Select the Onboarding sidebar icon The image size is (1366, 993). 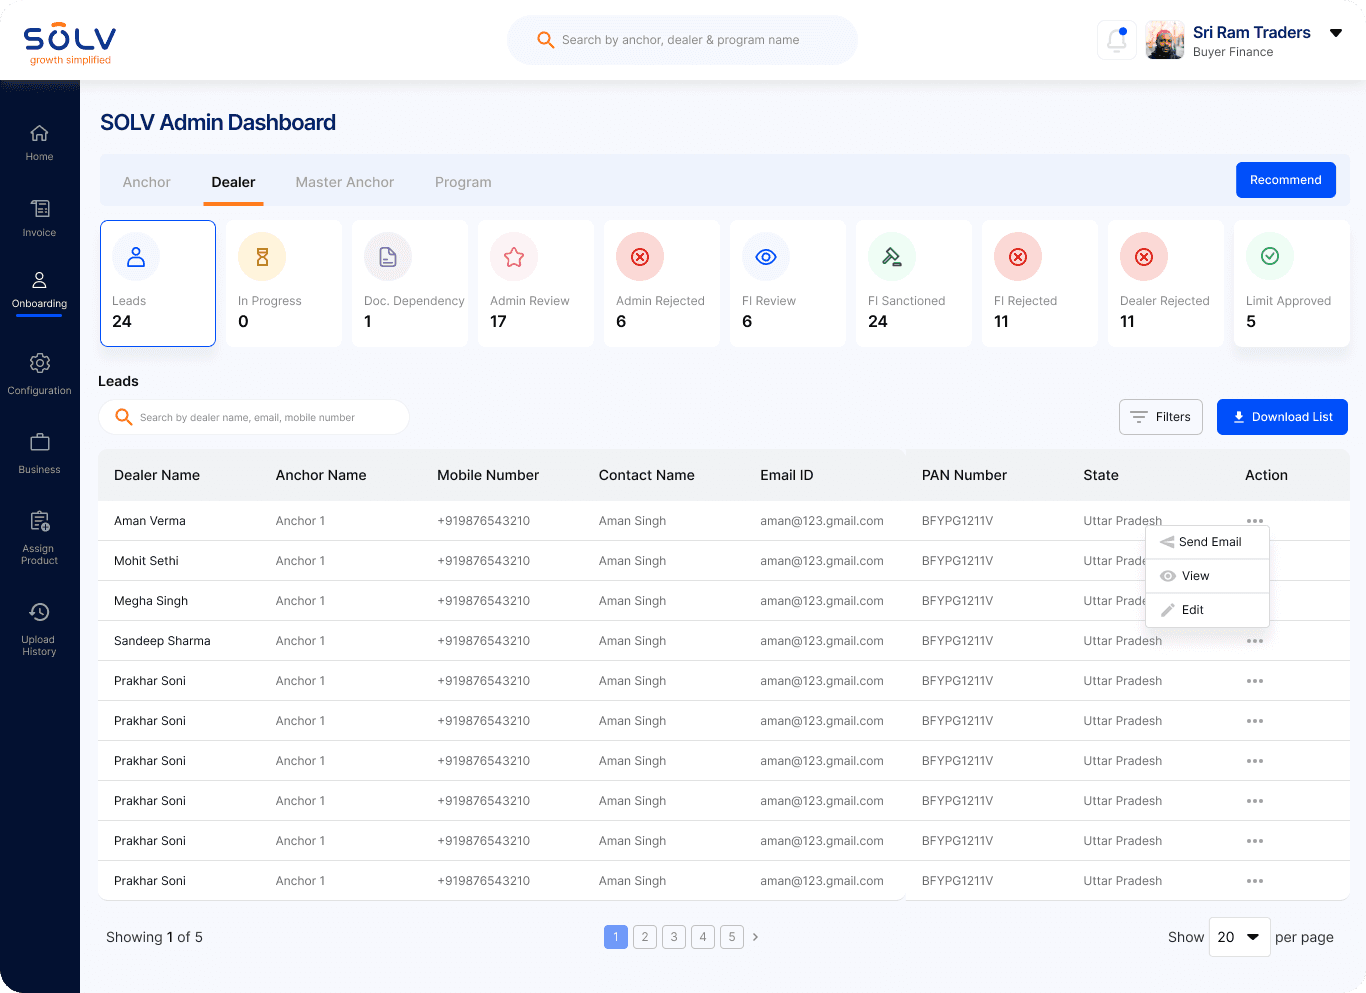40,280
